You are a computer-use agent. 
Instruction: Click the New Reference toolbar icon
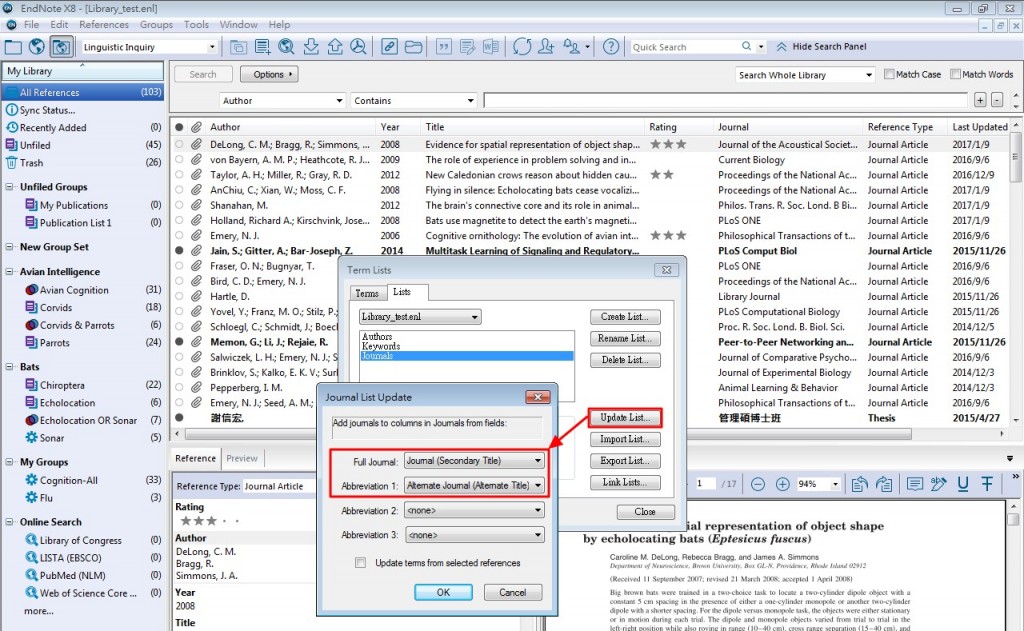(x=263, y=47)
